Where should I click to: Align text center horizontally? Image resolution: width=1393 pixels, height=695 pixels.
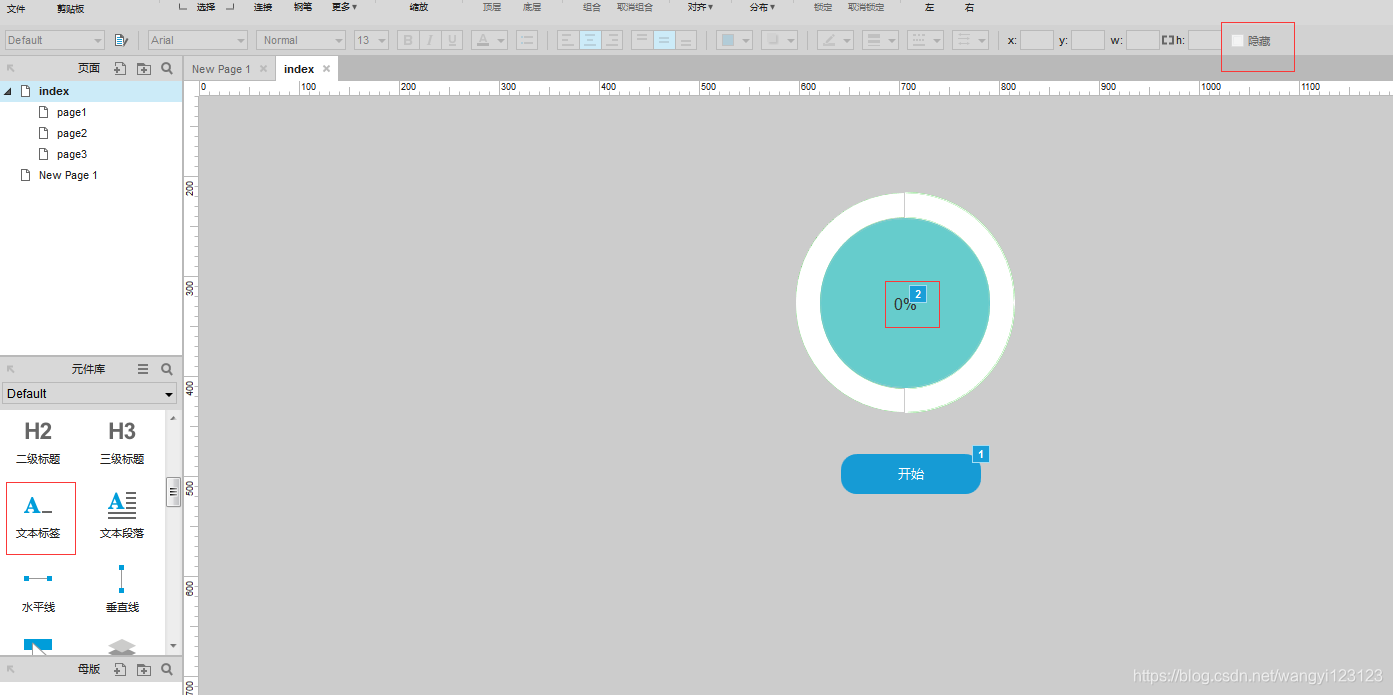pos(590,40)
